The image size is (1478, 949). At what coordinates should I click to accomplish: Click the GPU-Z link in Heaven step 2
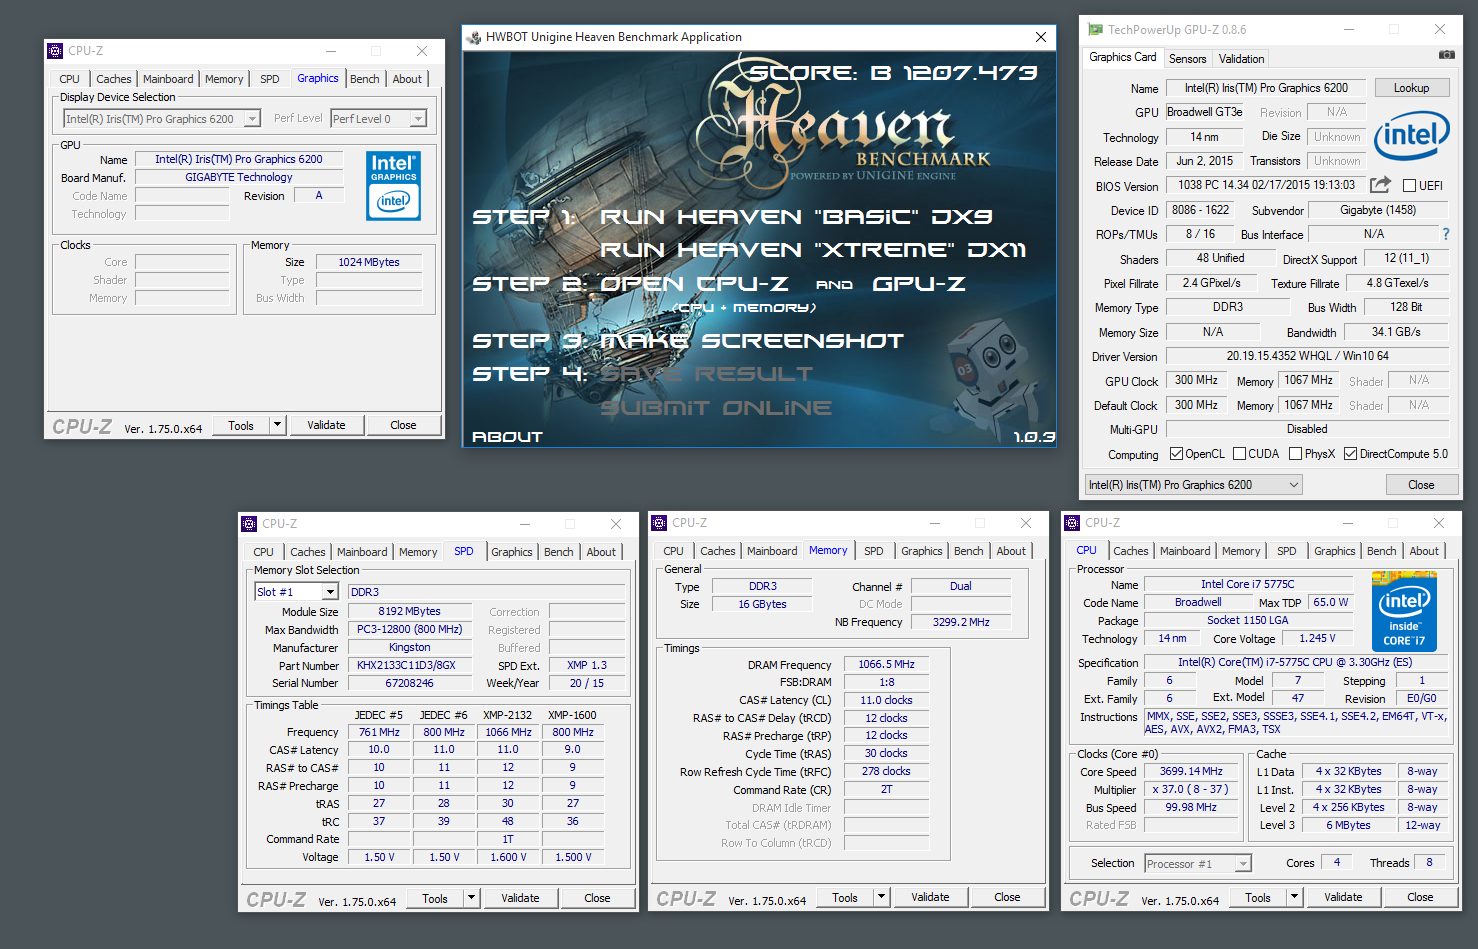(919, 284)
